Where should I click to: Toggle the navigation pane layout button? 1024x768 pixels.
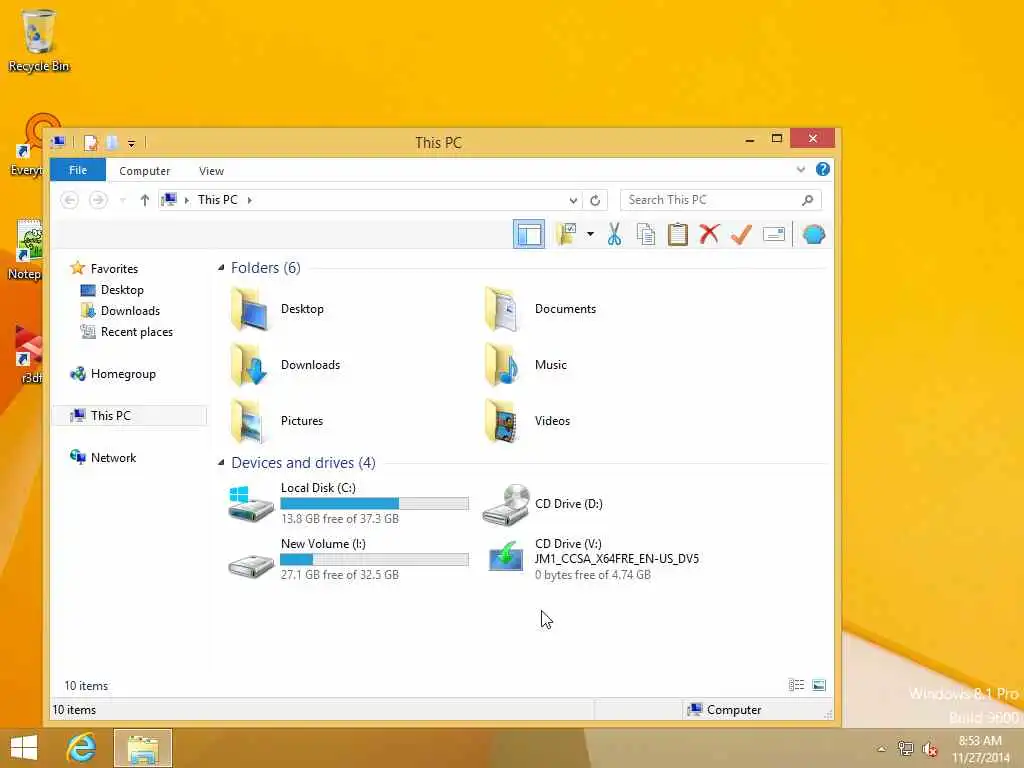[528, 234]
